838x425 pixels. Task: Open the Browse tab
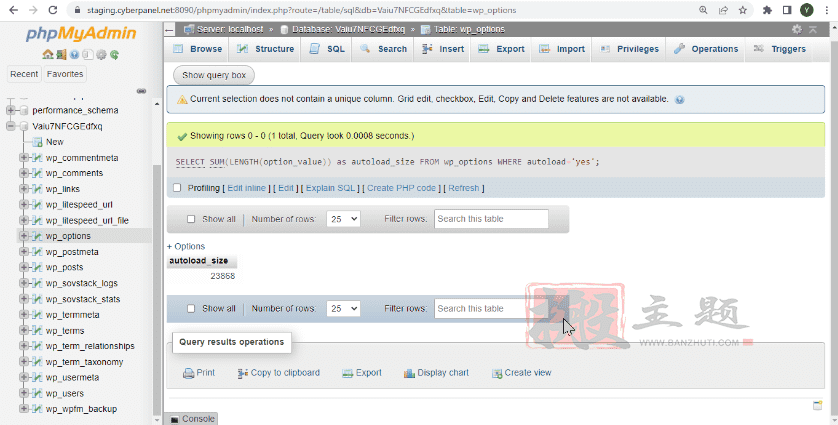click(x=197, y=49)
